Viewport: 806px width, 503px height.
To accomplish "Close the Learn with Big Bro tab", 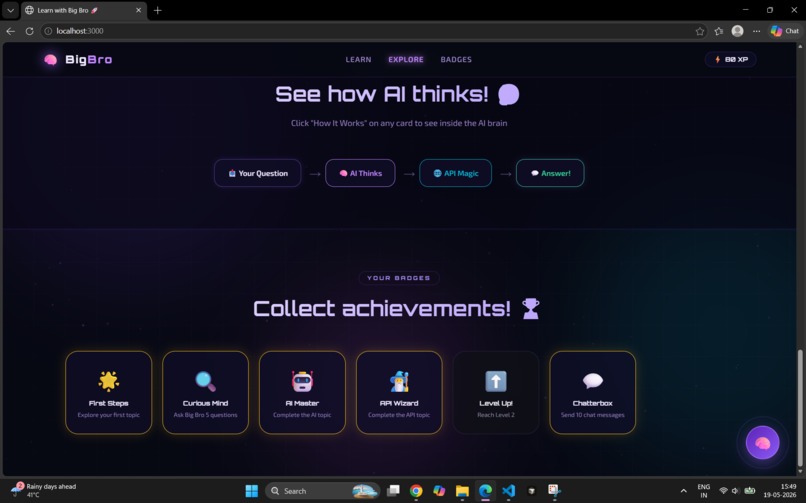I will 138,10.
